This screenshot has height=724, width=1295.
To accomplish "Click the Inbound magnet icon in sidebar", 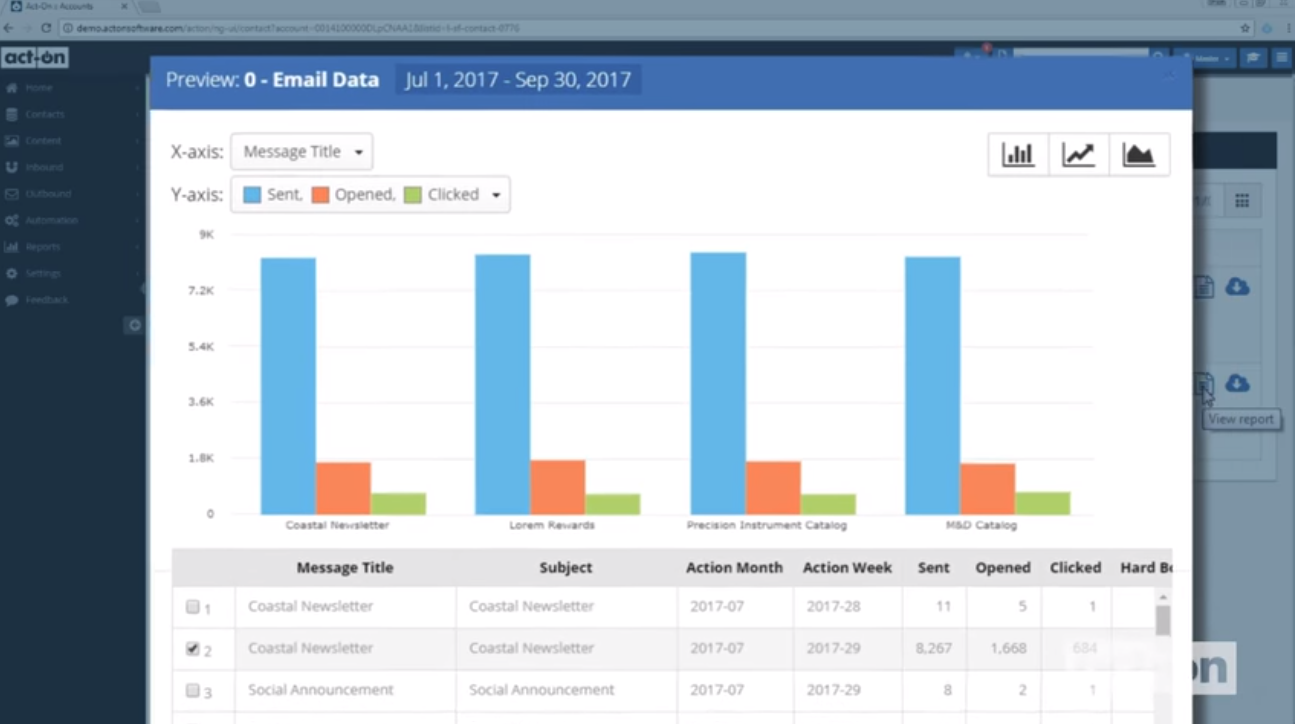I will coord(12,167).
